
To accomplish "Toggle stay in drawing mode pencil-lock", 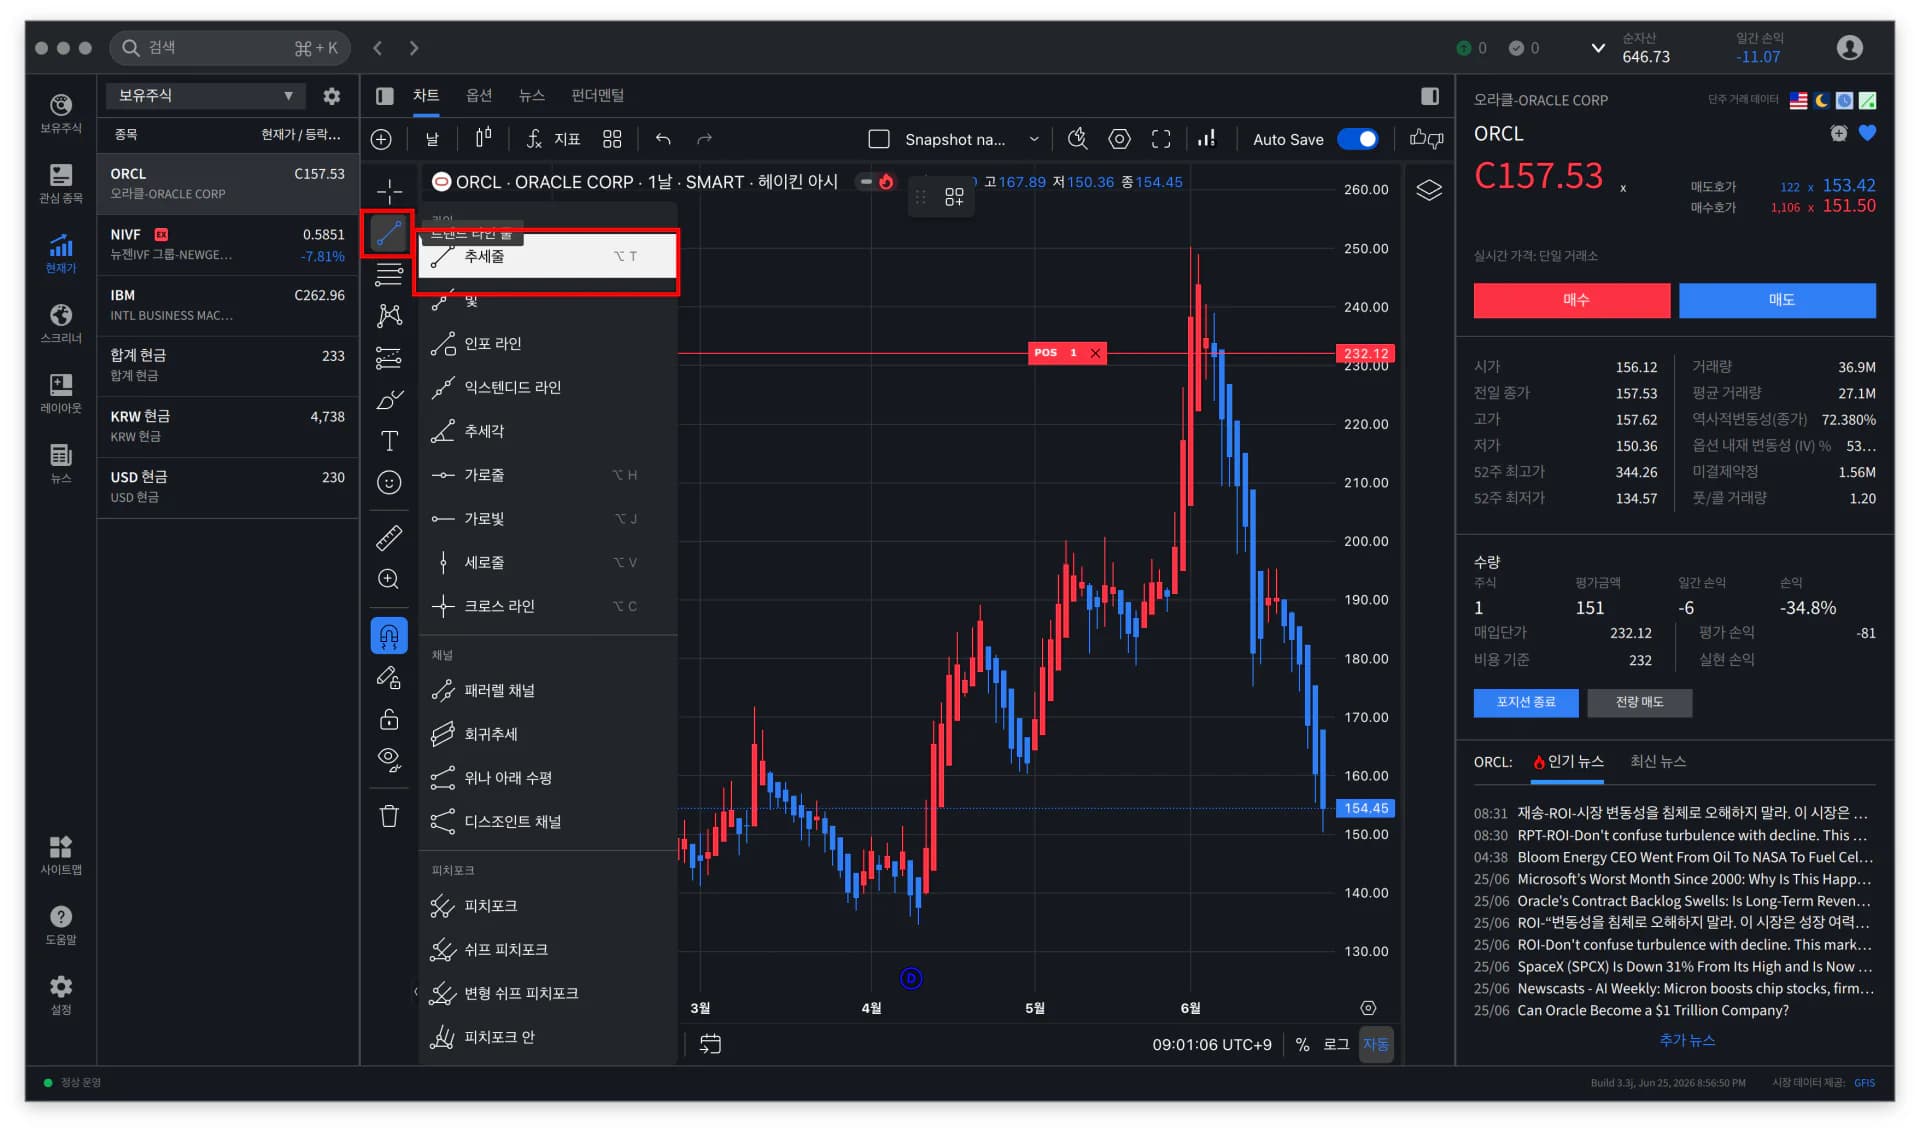I will [x=389, y=678].
